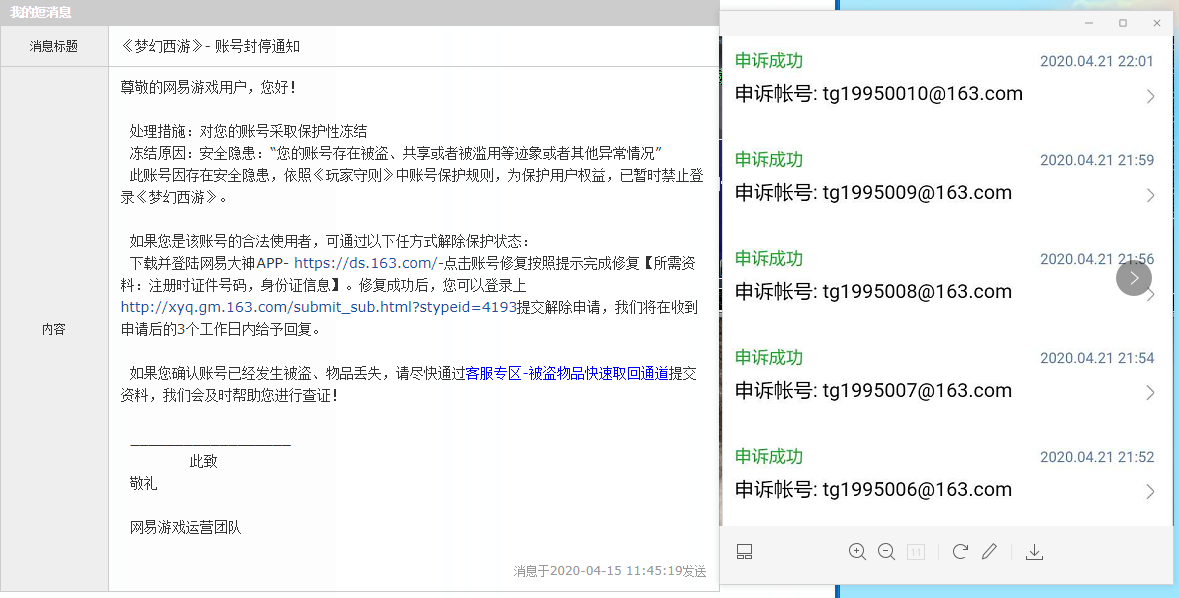
Task: Click timestamp 2020.04.21 21:59
Action: pos(1097,160)
